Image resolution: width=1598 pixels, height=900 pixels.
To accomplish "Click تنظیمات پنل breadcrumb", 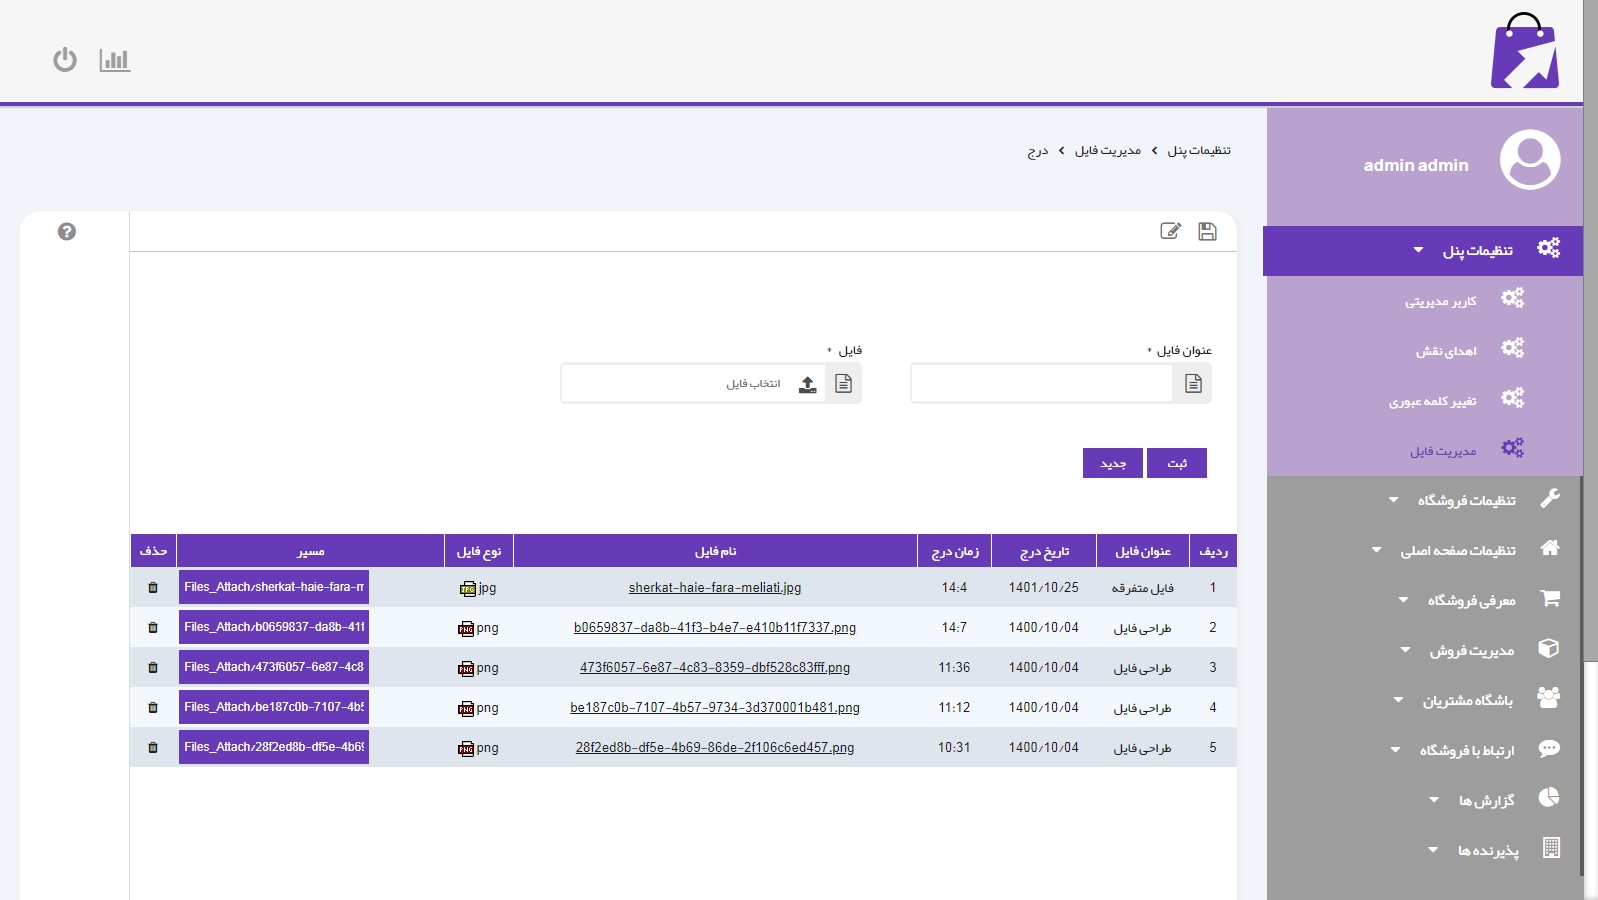I will tap(1199, 150).
